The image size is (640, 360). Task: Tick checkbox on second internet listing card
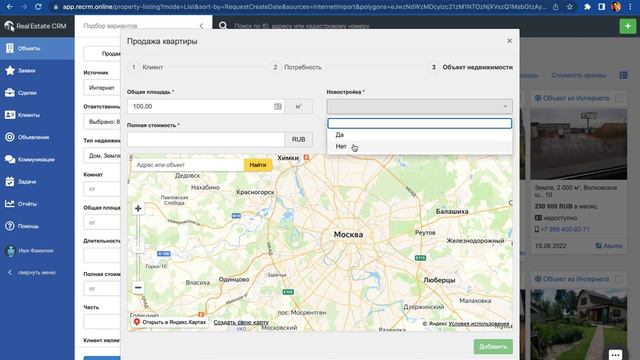619,279
